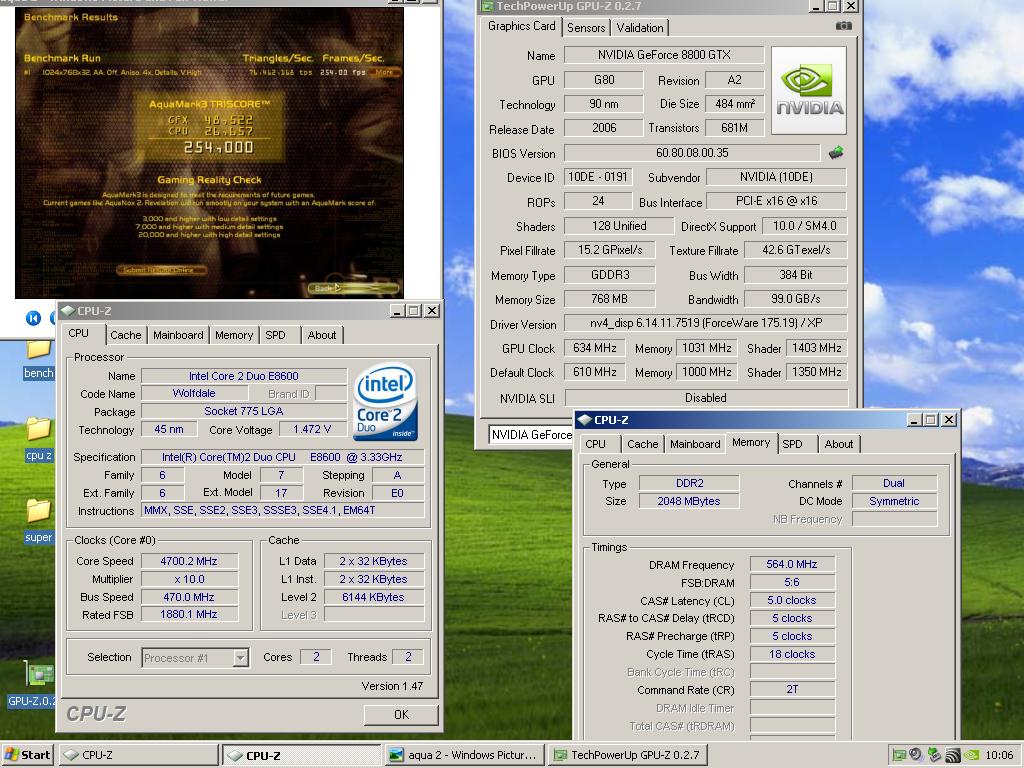Click the Rated FSB 1880.1 MHz value
The width and height of the screenshot is (1024, 768).
(189, 614)
